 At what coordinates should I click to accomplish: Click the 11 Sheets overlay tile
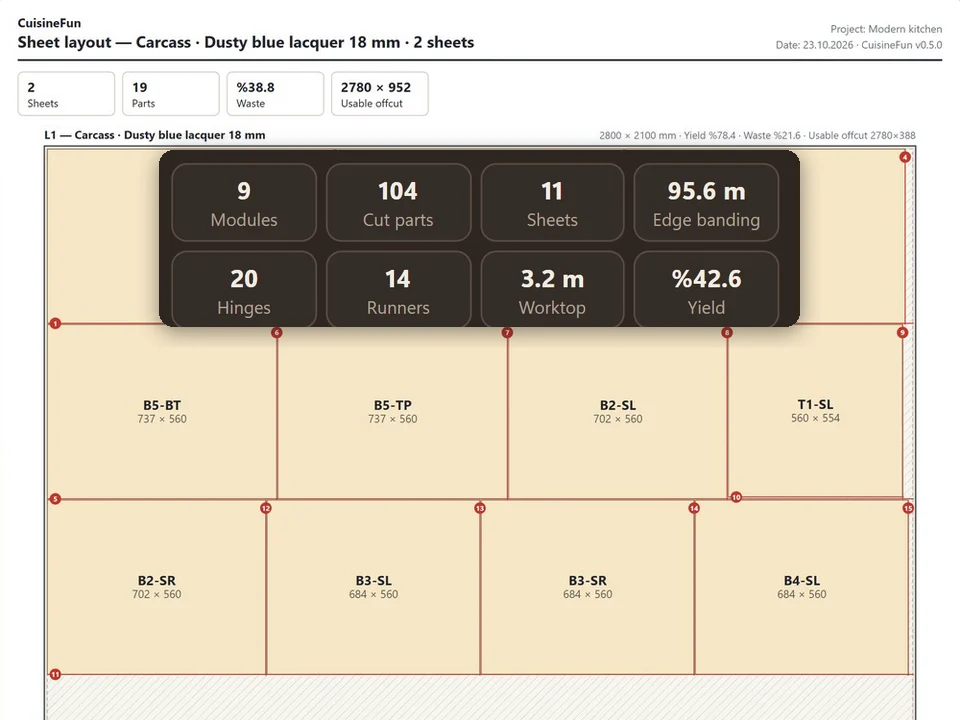552,203
